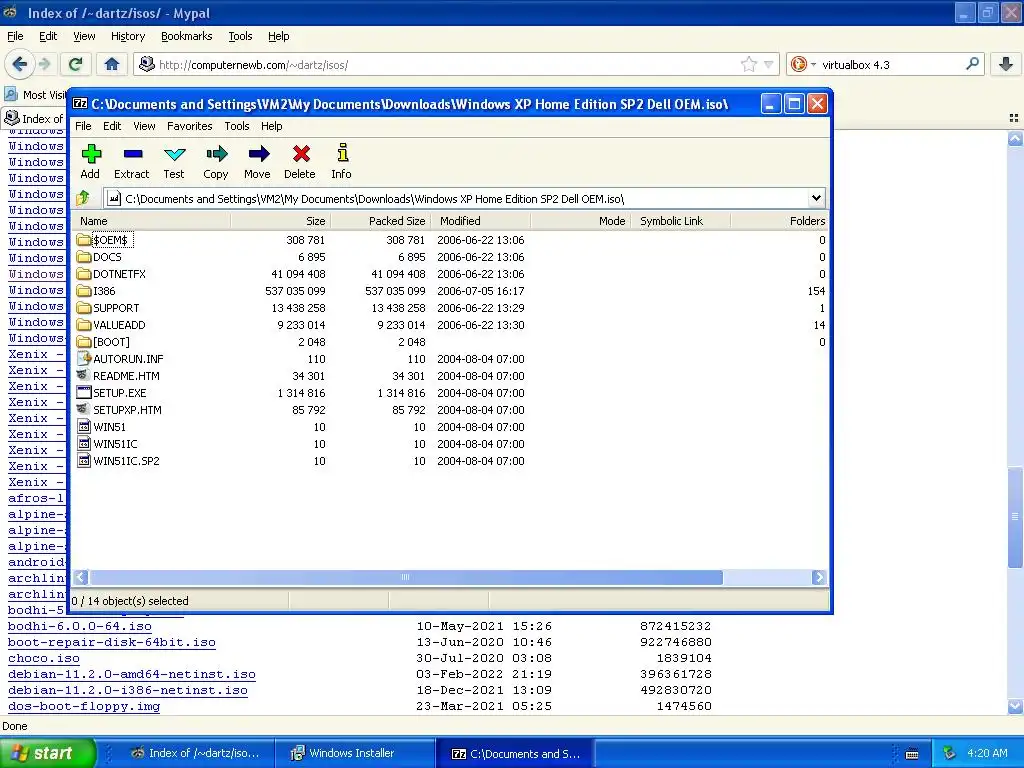Image resolution: width=1024 pixels, height=768 pixels.
Task: Click the search magnifier in browser search box
Action: click(x=972, y=64)
